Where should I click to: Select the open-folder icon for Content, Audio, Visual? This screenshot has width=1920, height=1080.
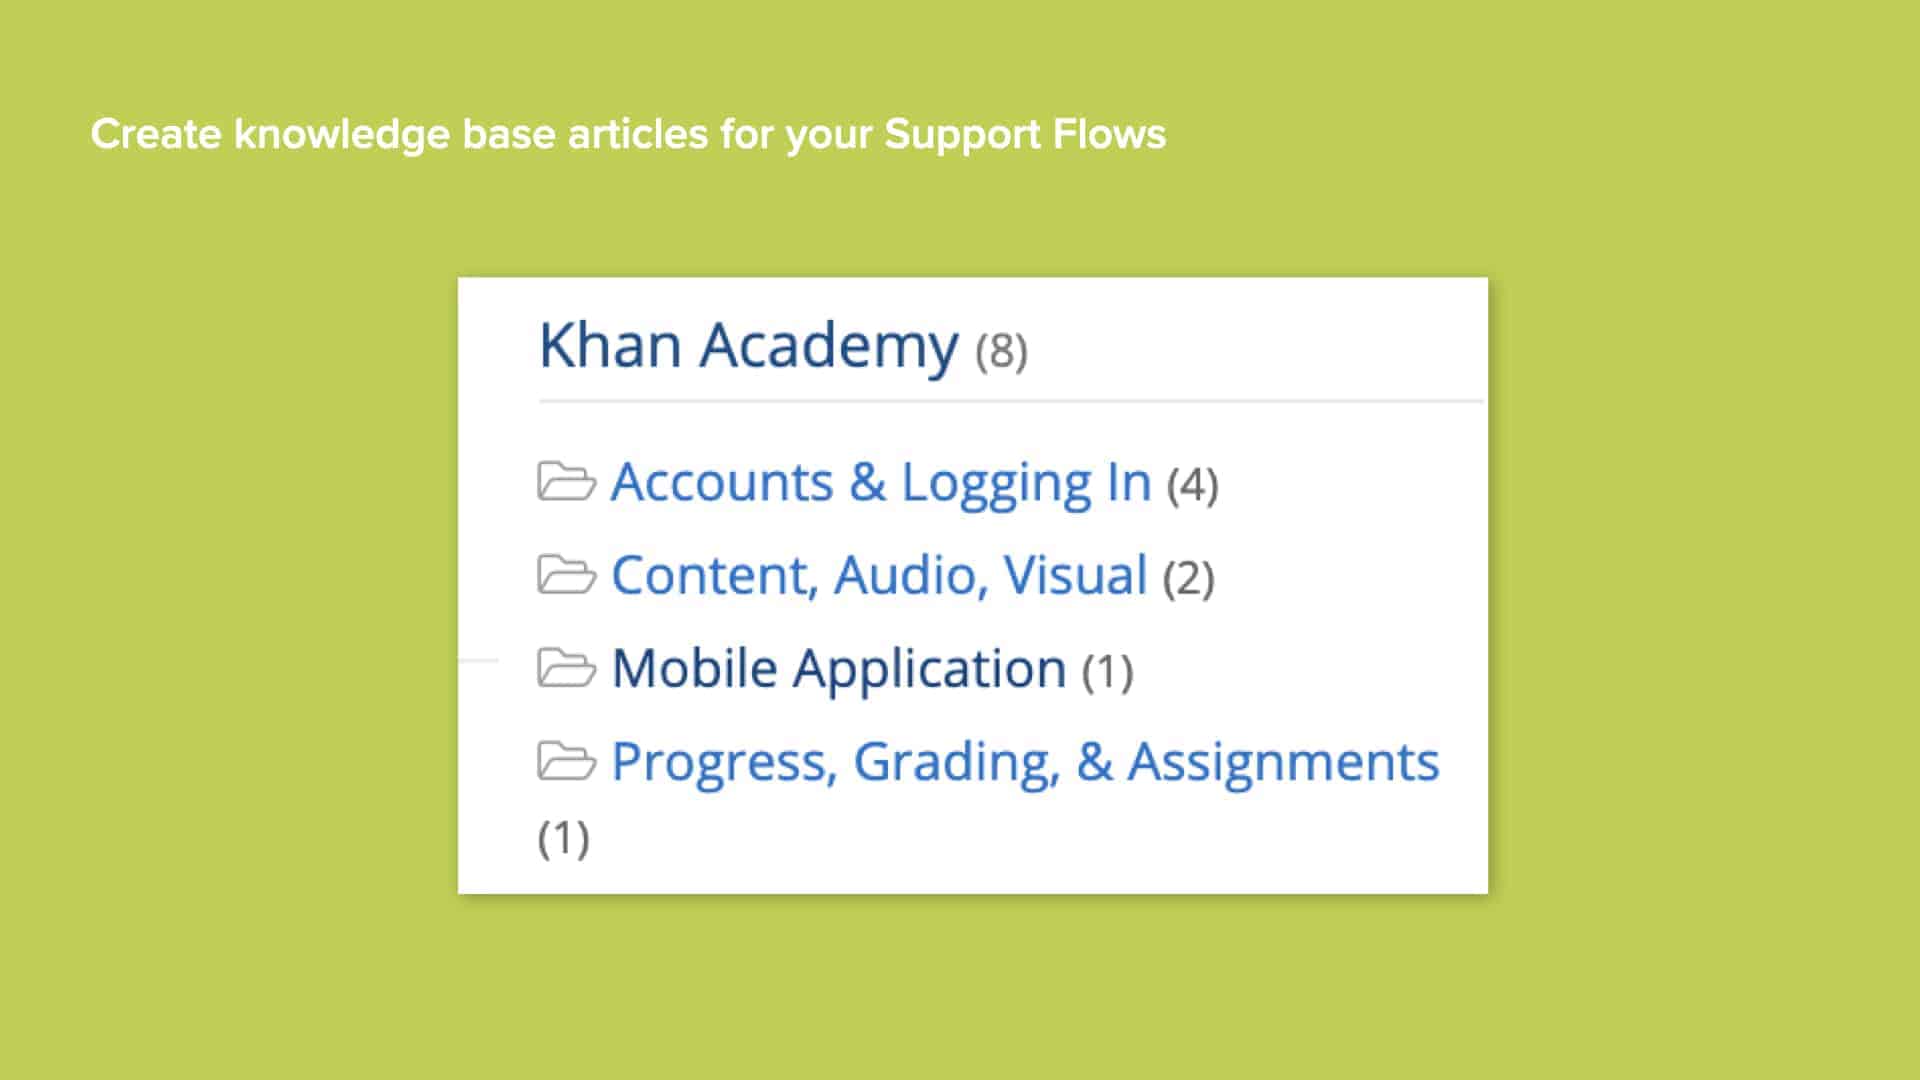point(566,576)
